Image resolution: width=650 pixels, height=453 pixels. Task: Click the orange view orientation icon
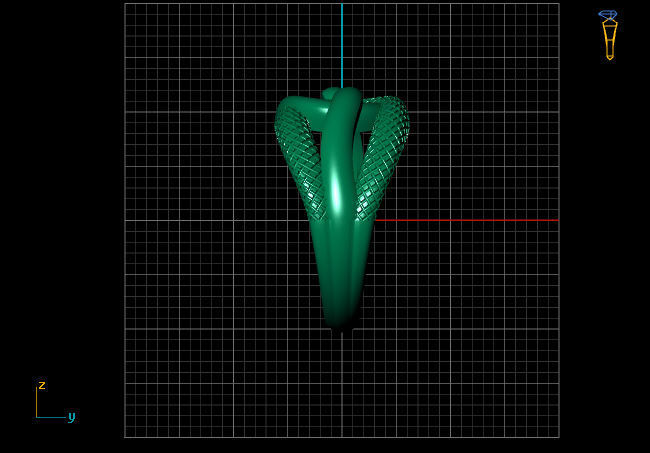608,35
